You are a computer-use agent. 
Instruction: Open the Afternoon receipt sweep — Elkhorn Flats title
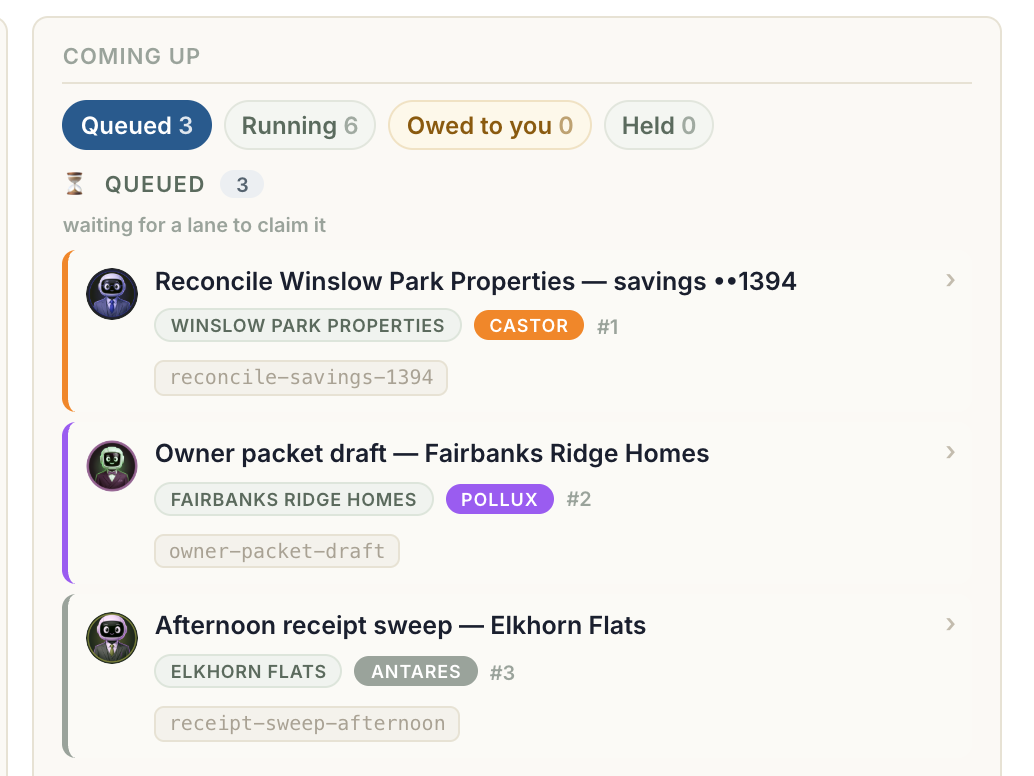[400, 625]
